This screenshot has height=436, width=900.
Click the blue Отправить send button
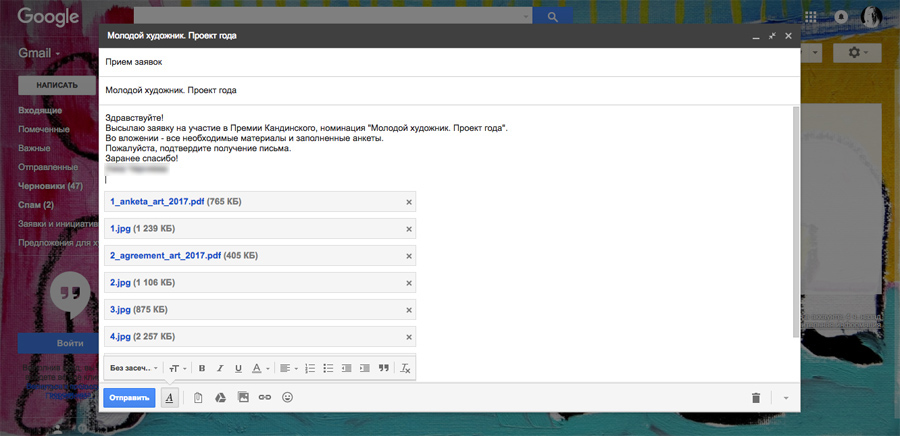tap(129, 397)
